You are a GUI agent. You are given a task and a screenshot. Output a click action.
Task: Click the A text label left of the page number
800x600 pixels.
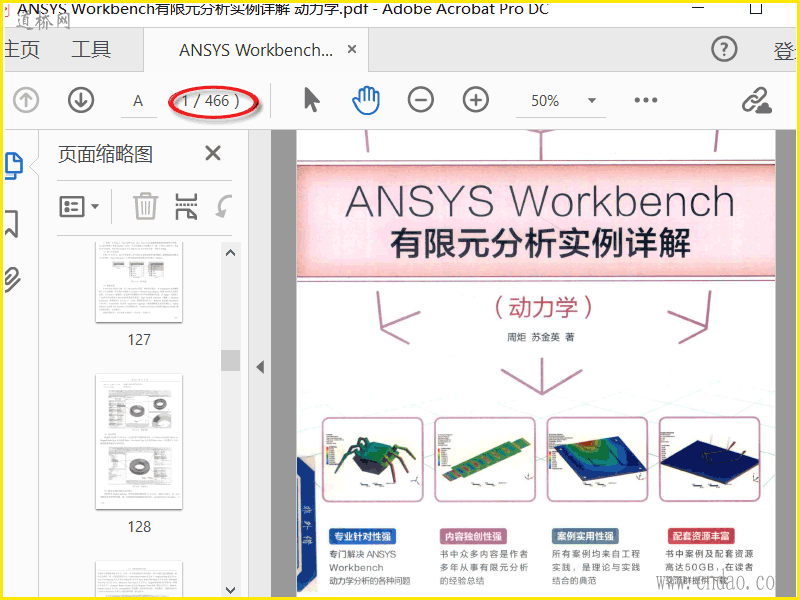coord(138,101)
